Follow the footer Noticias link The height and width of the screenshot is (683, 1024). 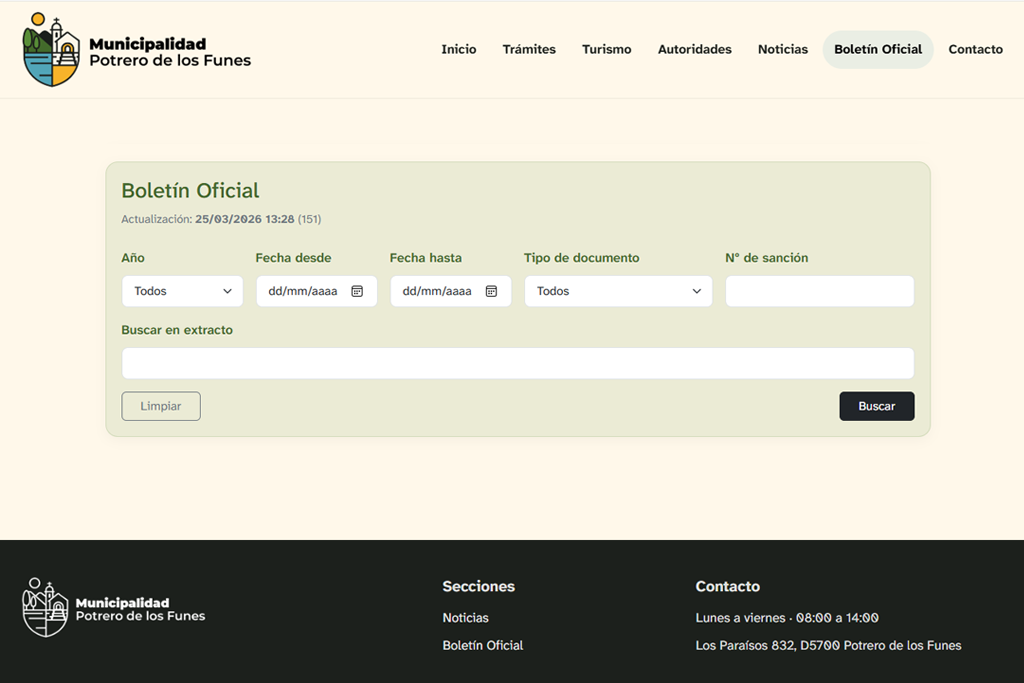tap(466, 618)
